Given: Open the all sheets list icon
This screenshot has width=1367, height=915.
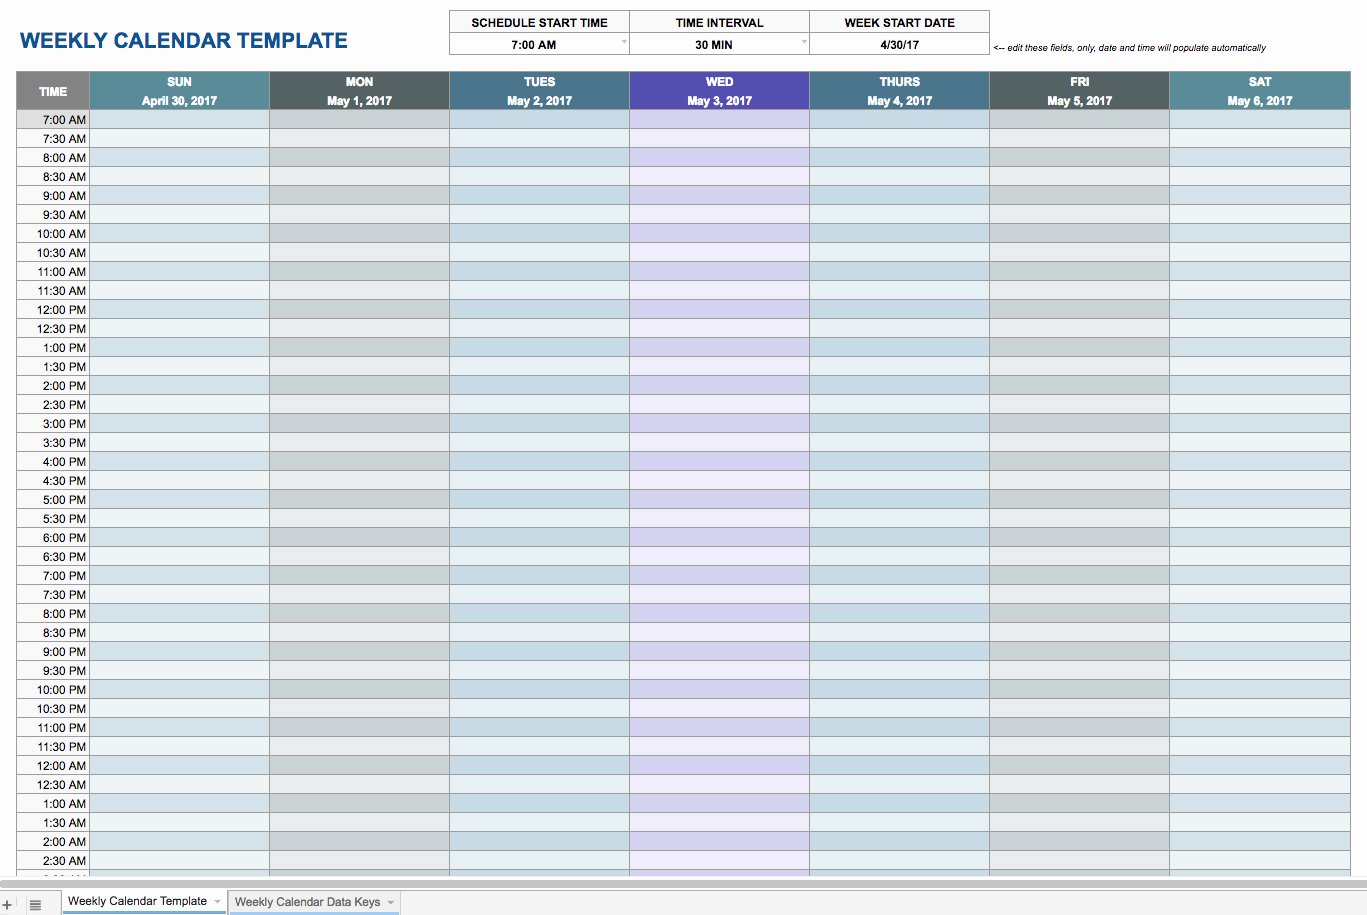Looking at the screenshot, I should click(x=35, y=904).
